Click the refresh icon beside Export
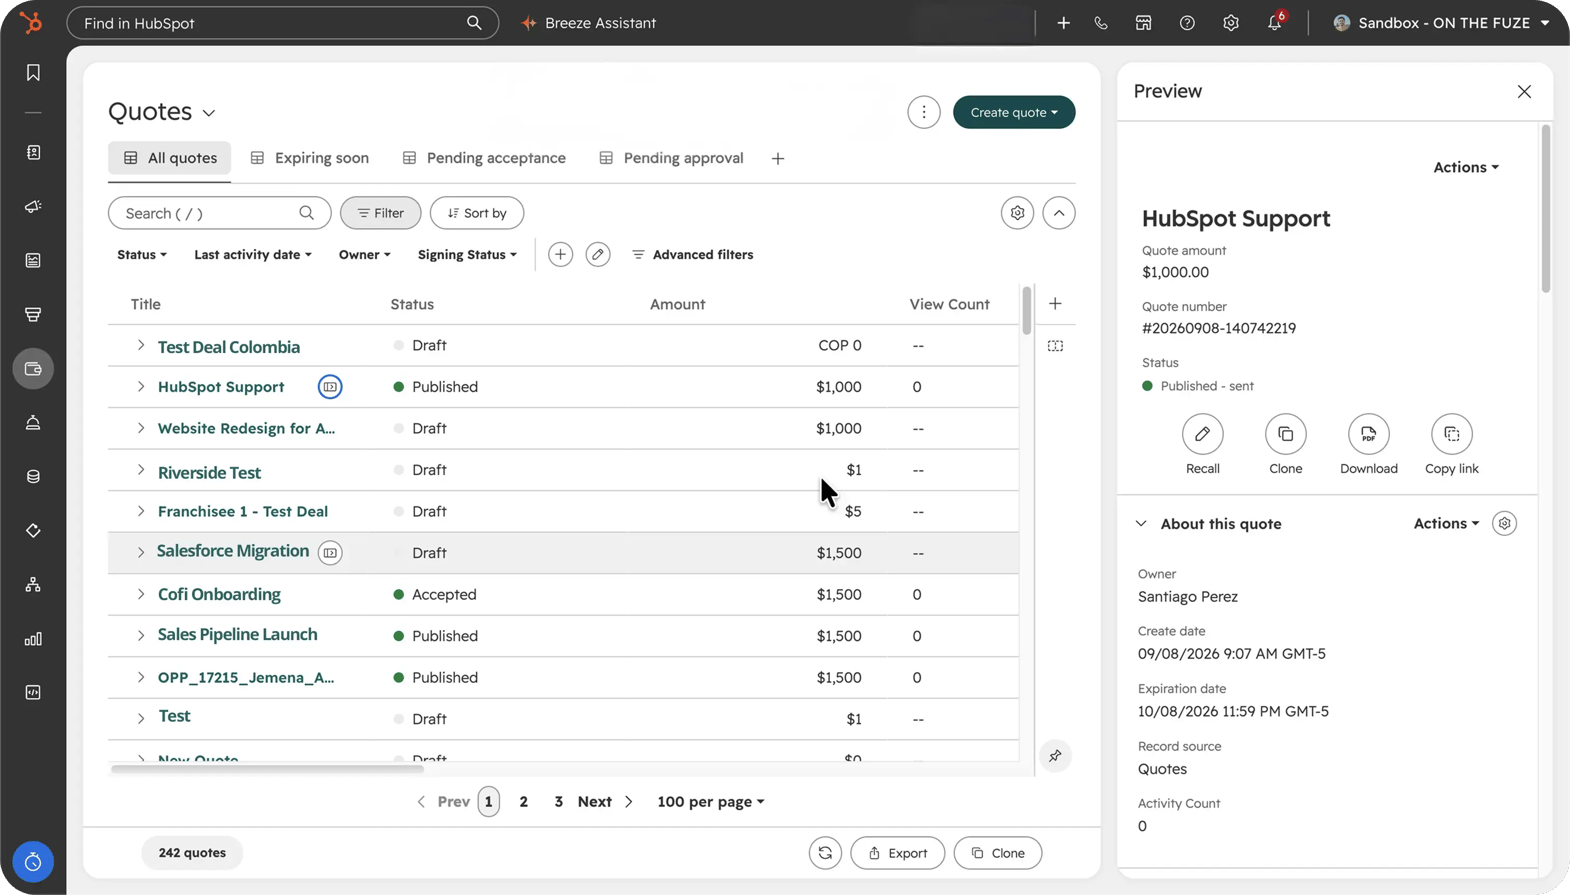Viewport: 1570px width, 895px height. (x=825, y=853)
